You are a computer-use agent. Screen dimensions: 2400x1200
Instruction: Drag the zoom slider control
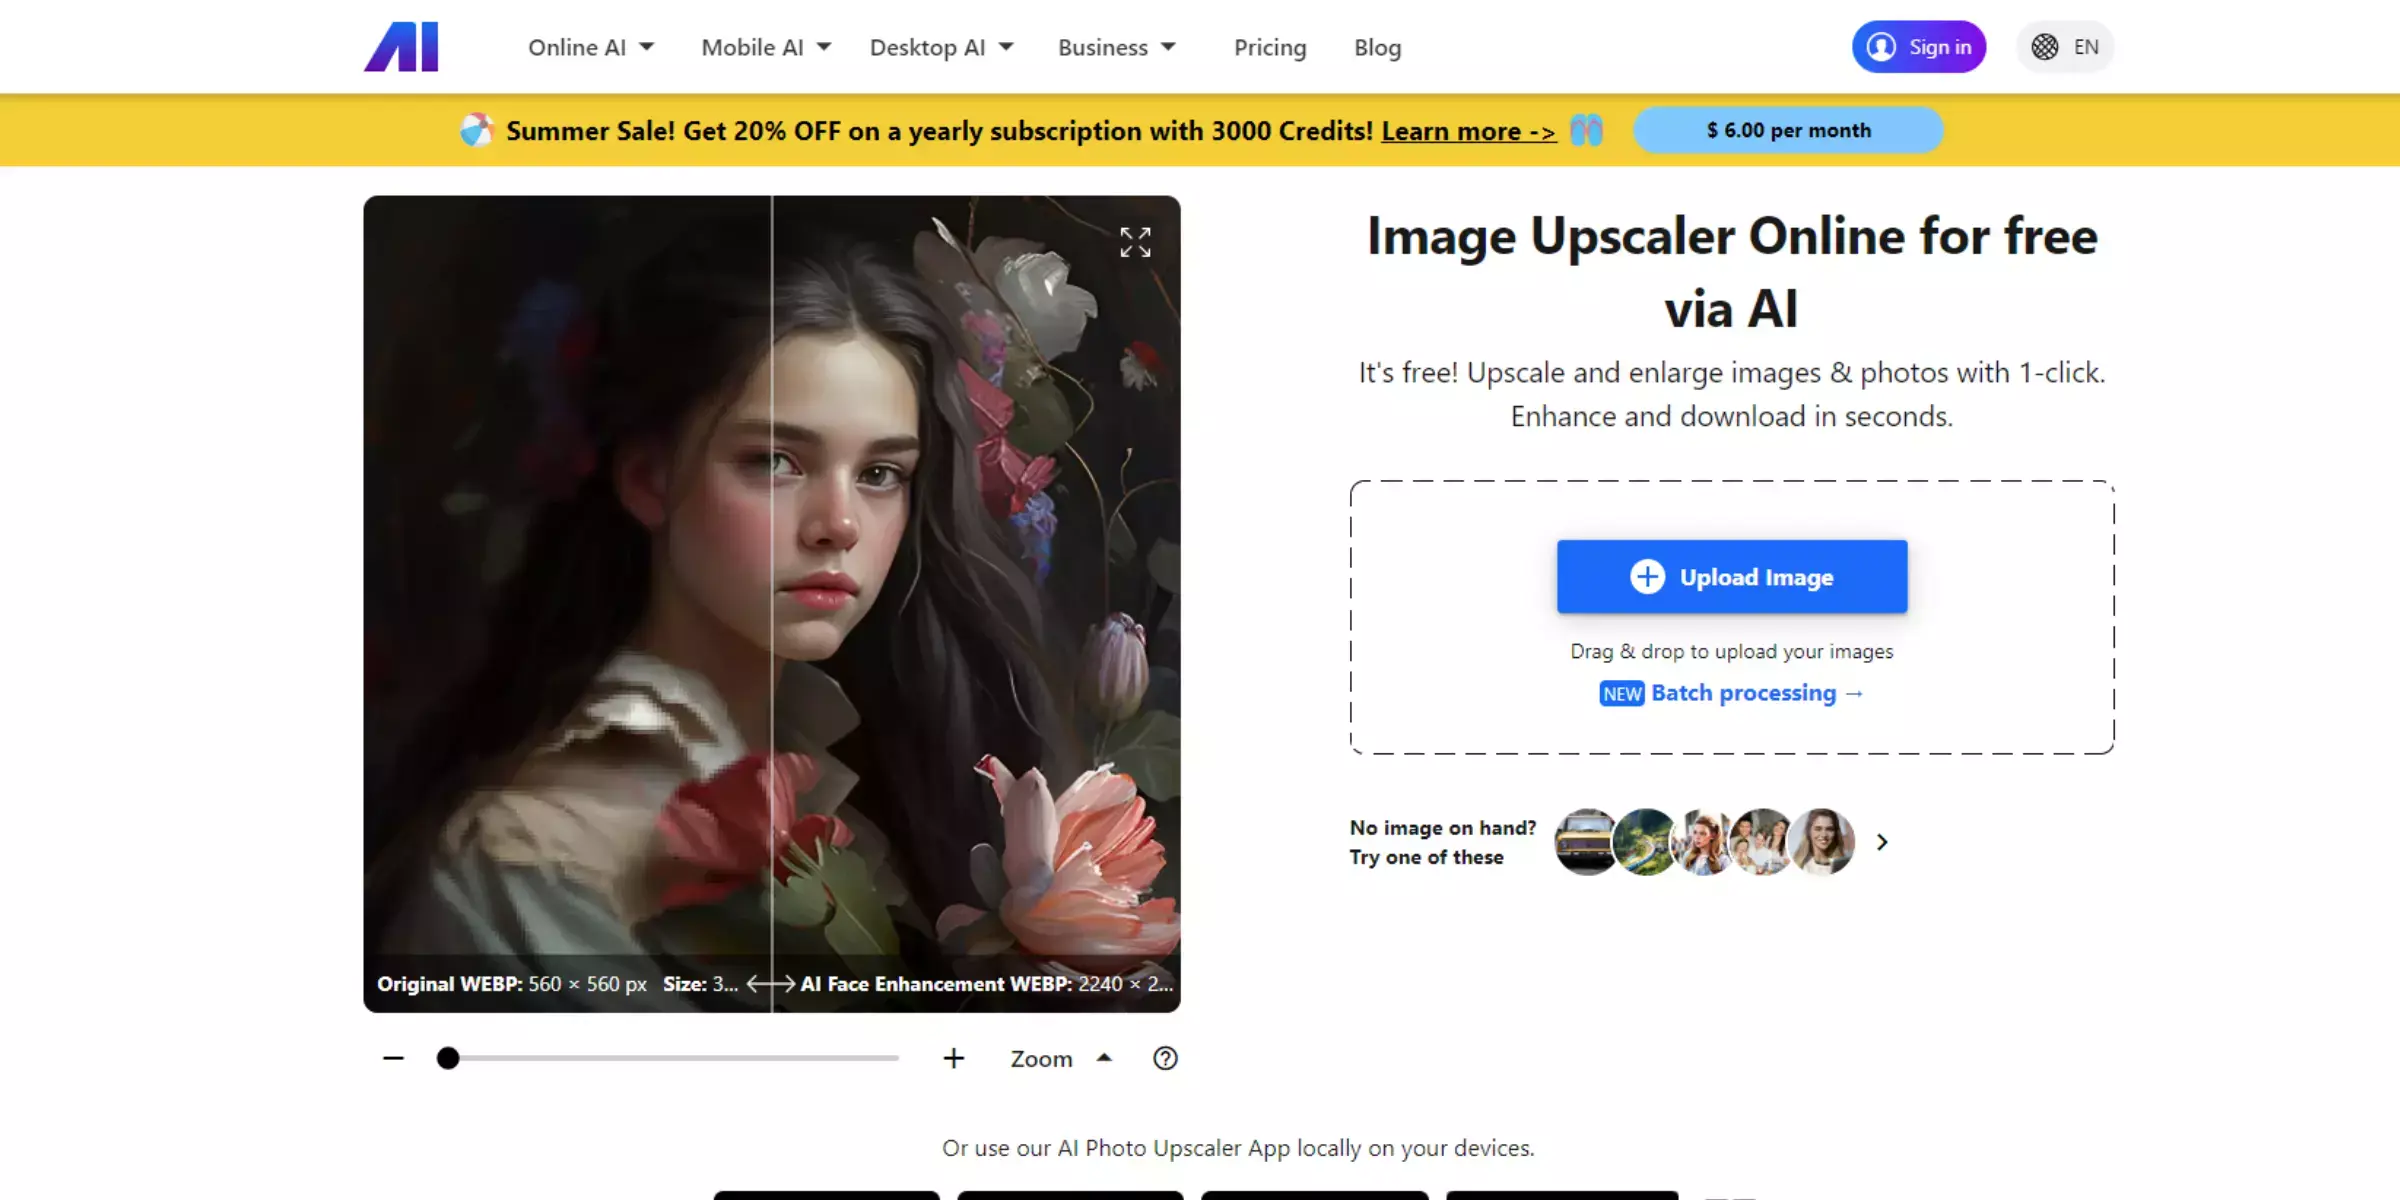[448, 1058]
